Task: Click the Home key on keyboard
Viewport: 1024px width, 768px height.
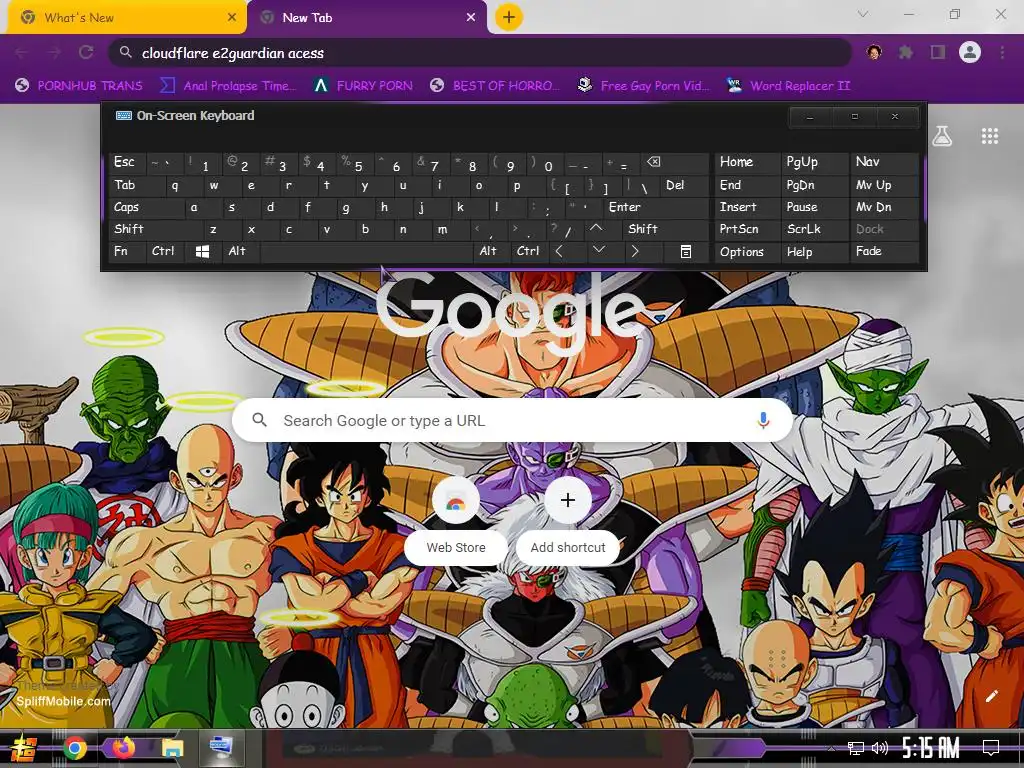Action: click(746, 162)
